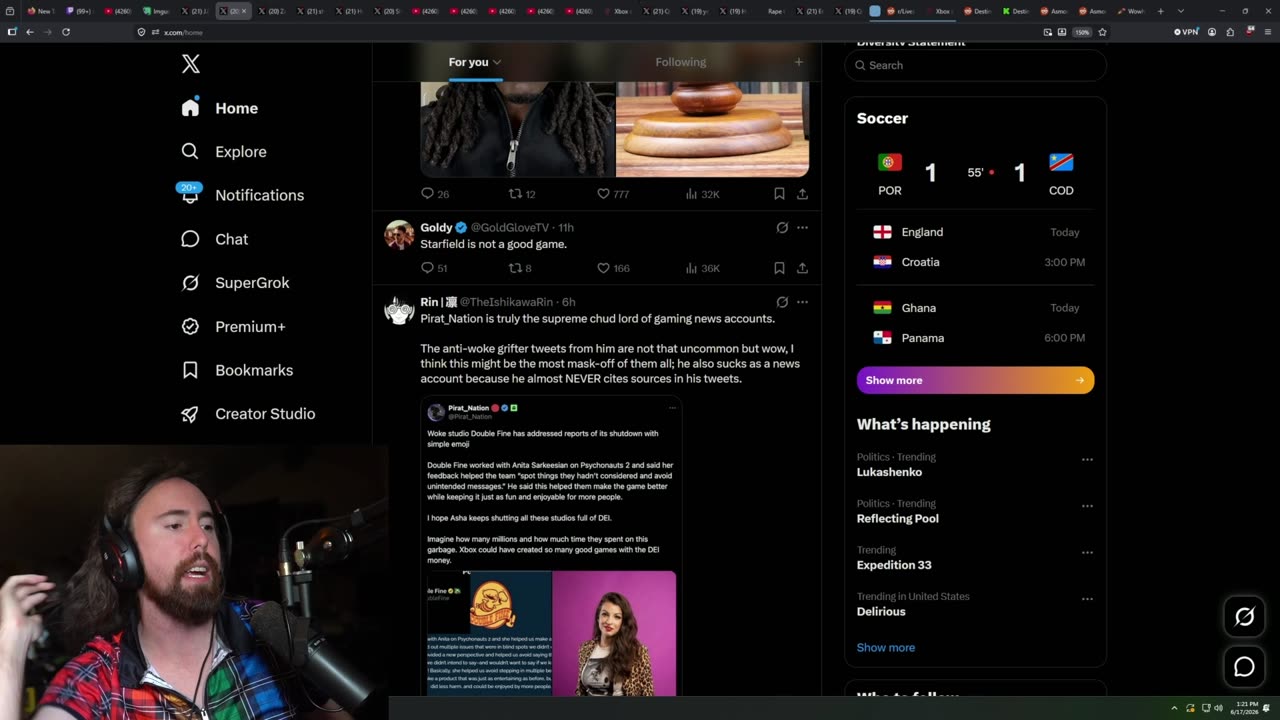Open options for Lukashenko trend

1087,460
